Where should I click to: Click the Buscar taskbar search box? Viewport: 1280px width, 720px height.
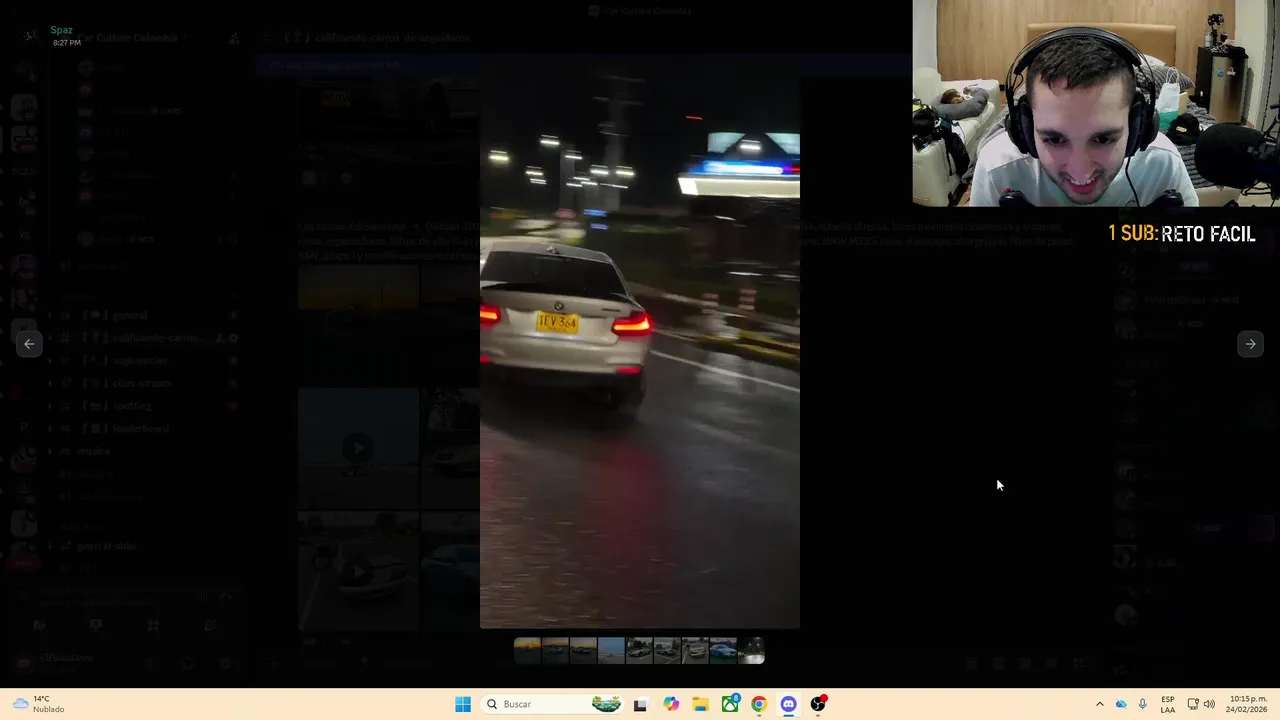pos(553,704)
